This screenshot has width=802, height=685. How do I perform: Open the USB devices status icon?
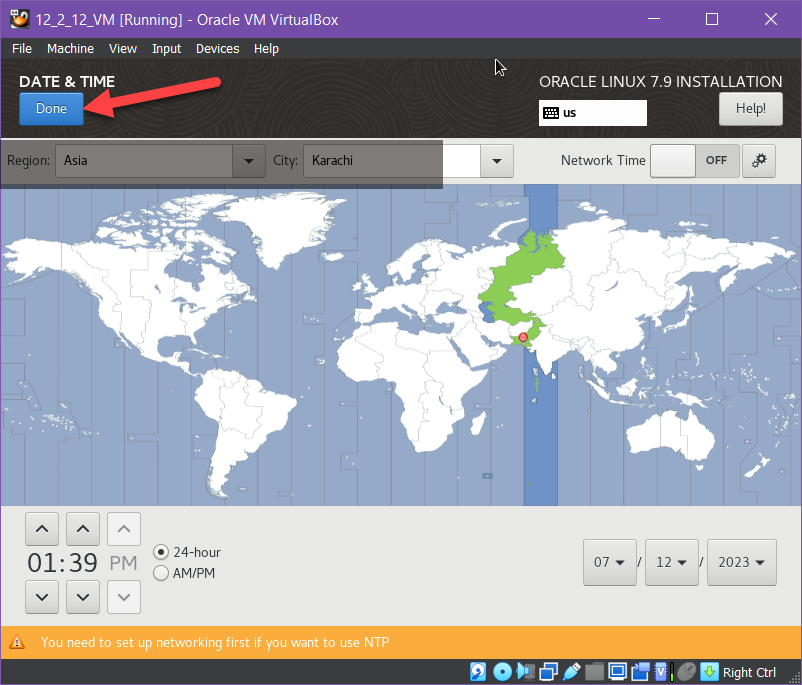572,672
